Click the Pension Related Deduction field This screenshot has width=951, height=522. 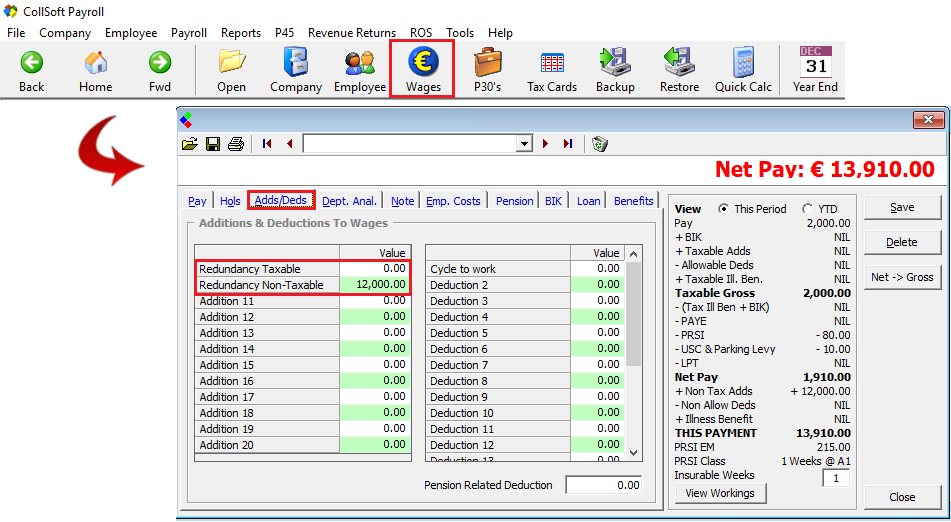(x=603, y=485)
